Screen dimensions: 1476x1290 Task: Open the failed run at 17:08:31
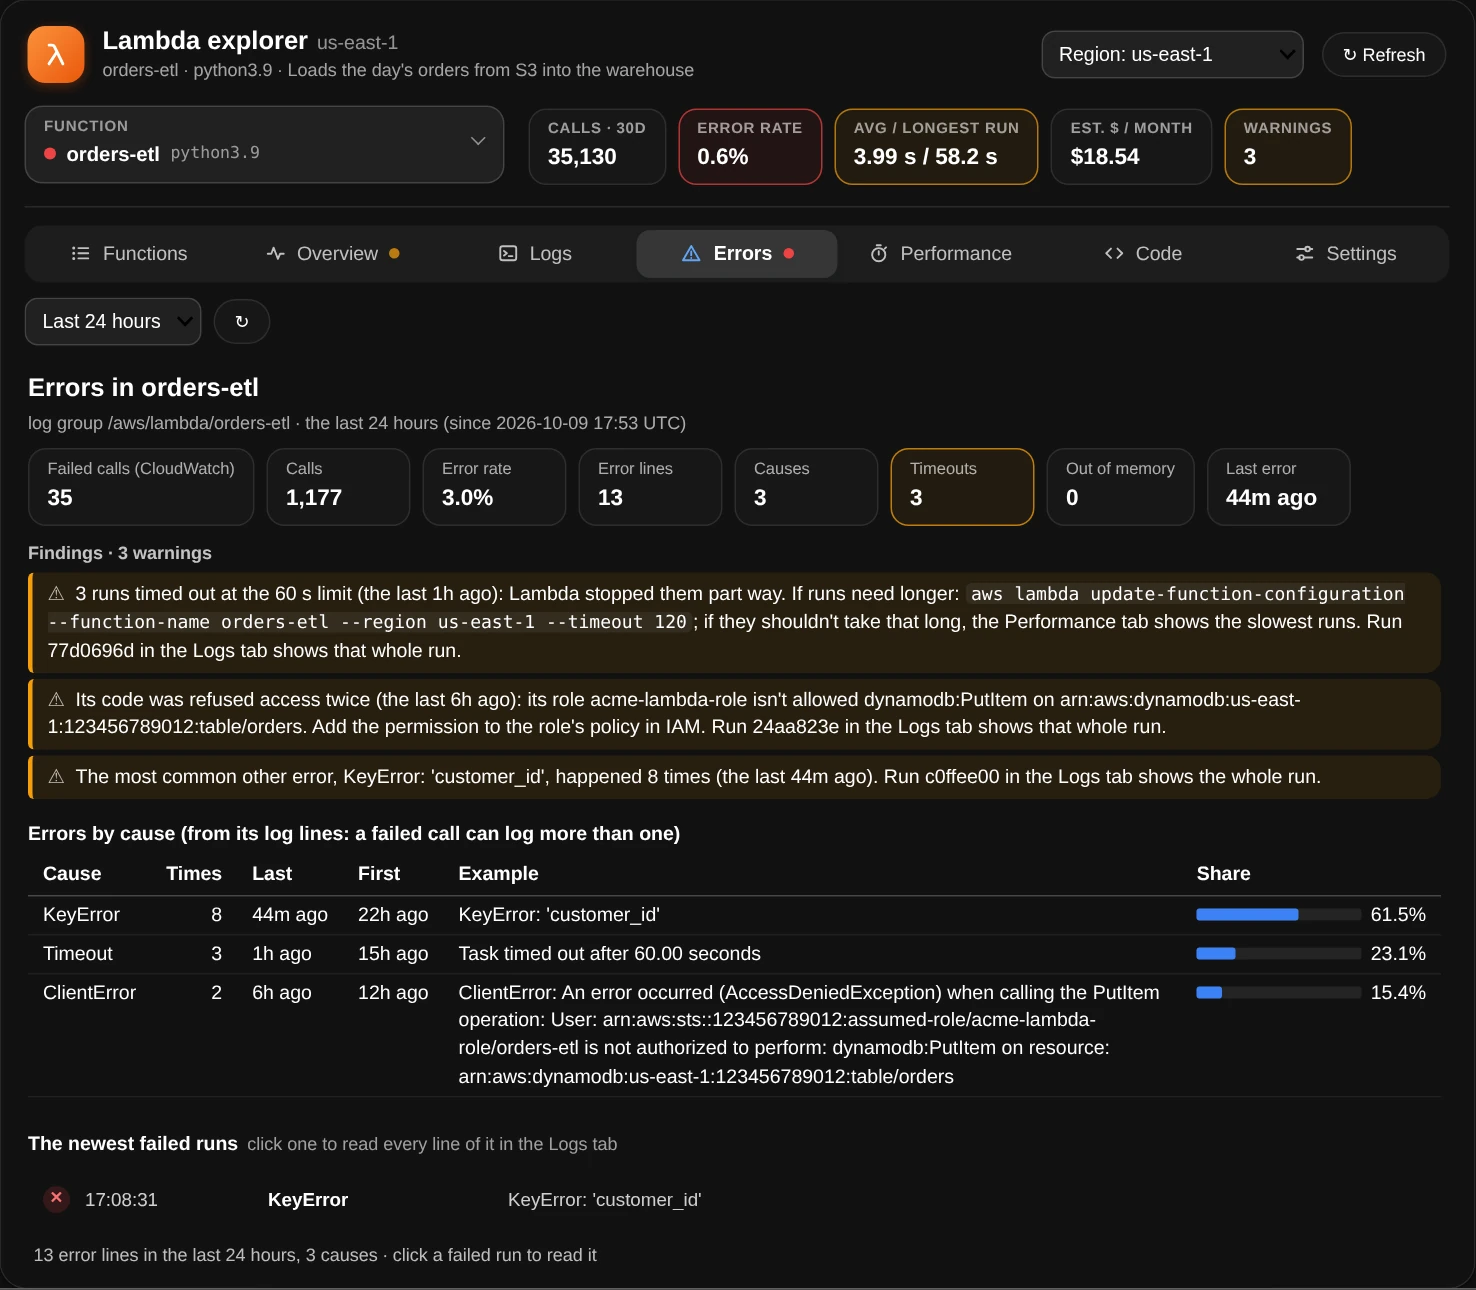(x=734, y=1200)
